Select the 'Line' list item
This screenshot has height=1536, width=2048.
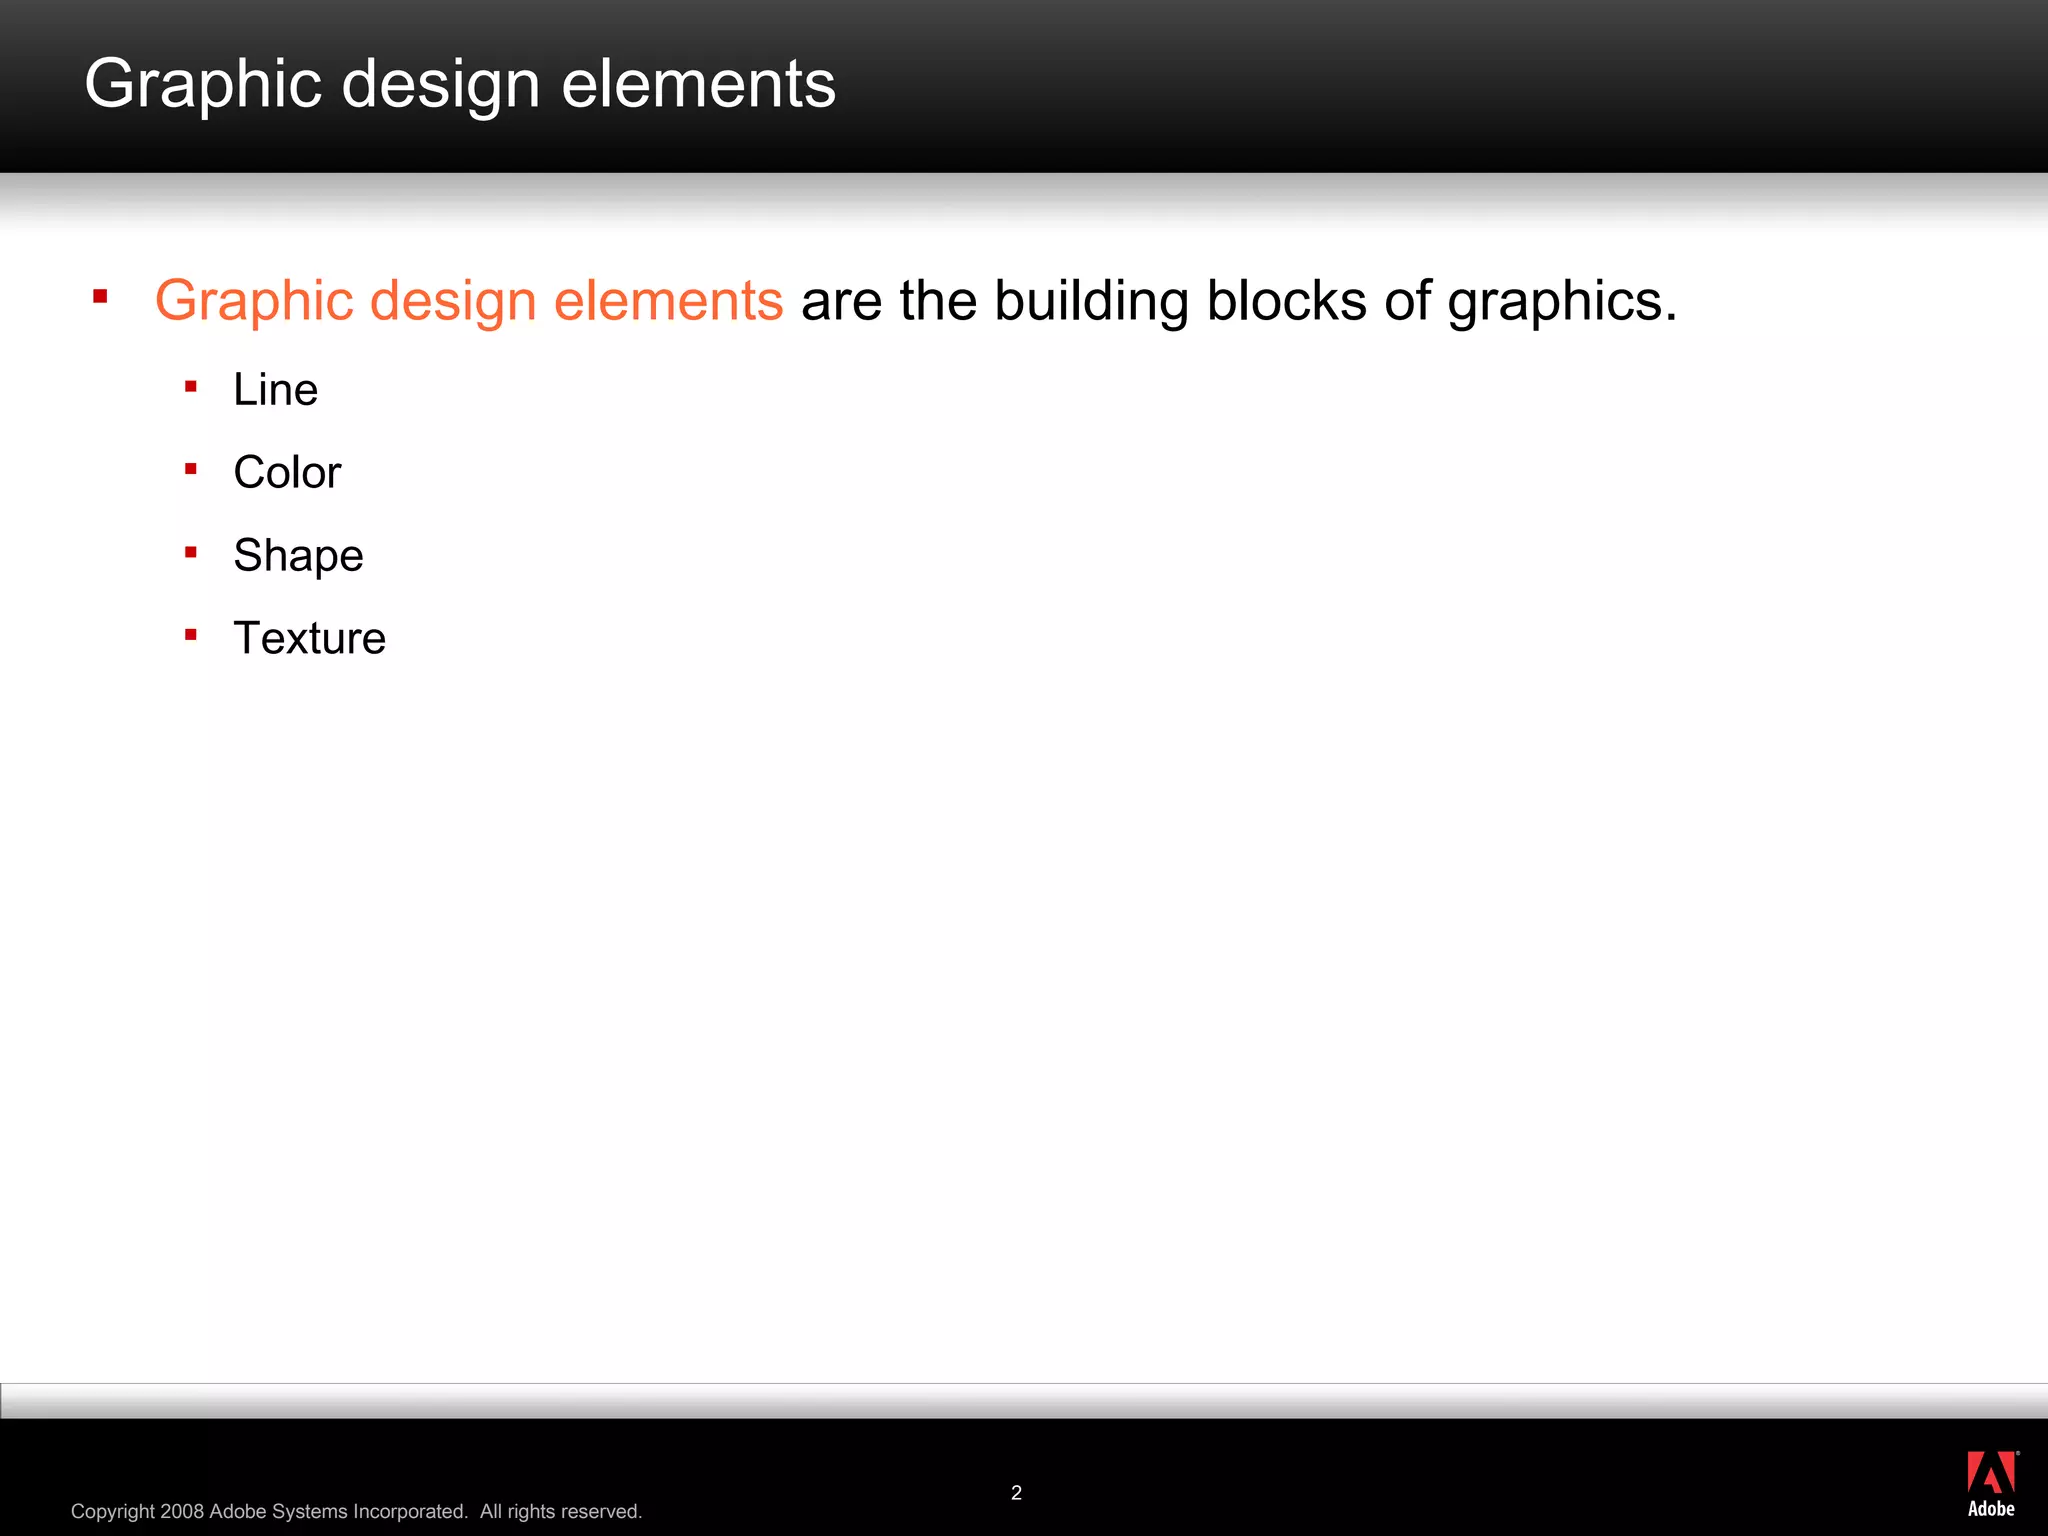coord(275,390)
